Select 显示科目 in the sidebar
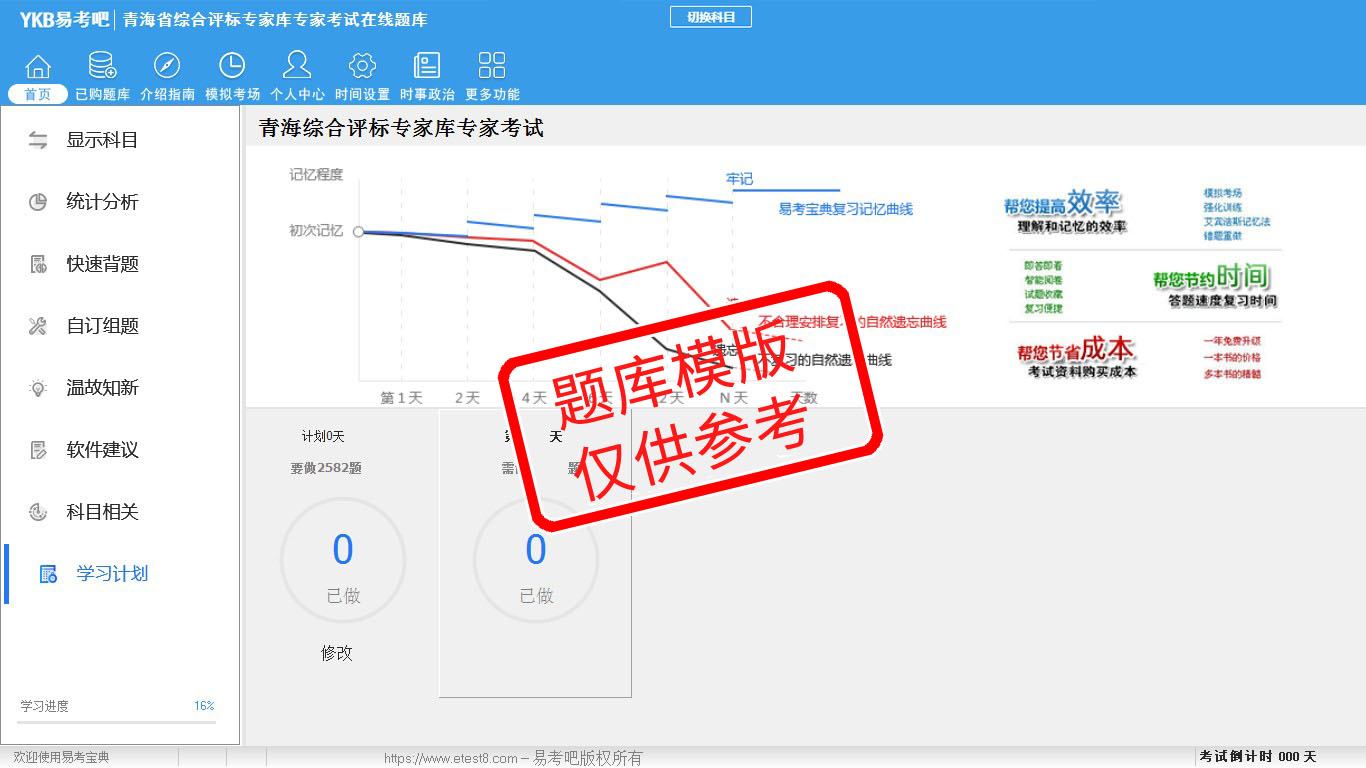The height and width of the screenshot is (768, 1366). pos(101,140)
